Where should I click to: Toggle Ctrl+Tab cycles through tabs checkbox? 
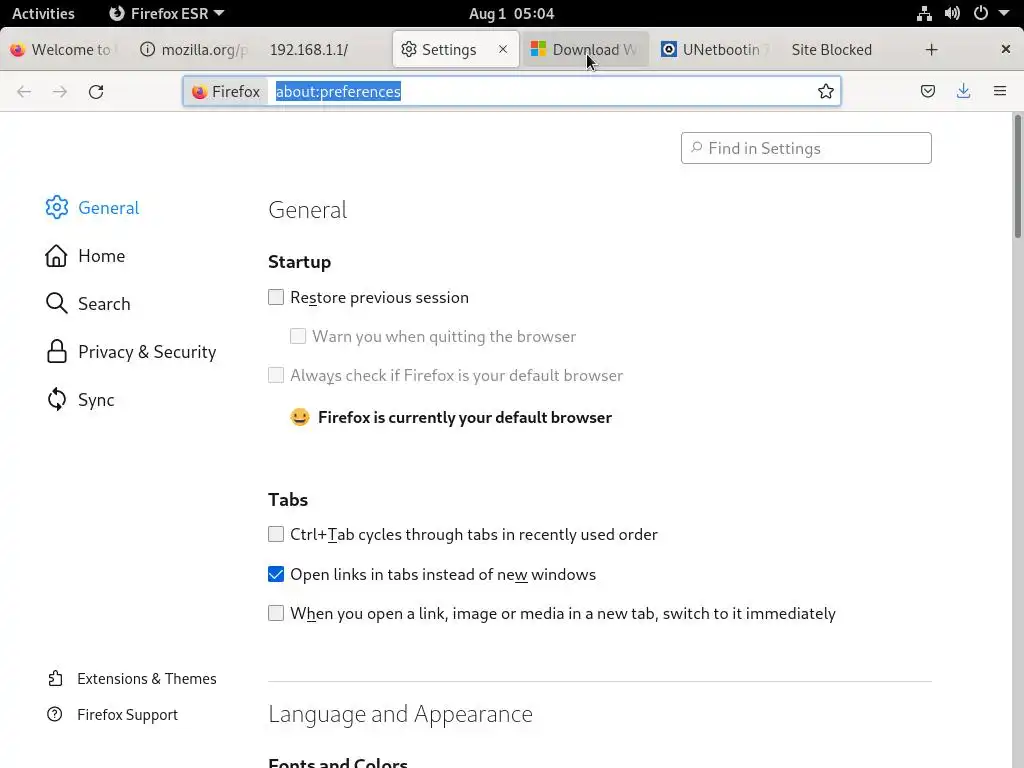tap(276, 534)
